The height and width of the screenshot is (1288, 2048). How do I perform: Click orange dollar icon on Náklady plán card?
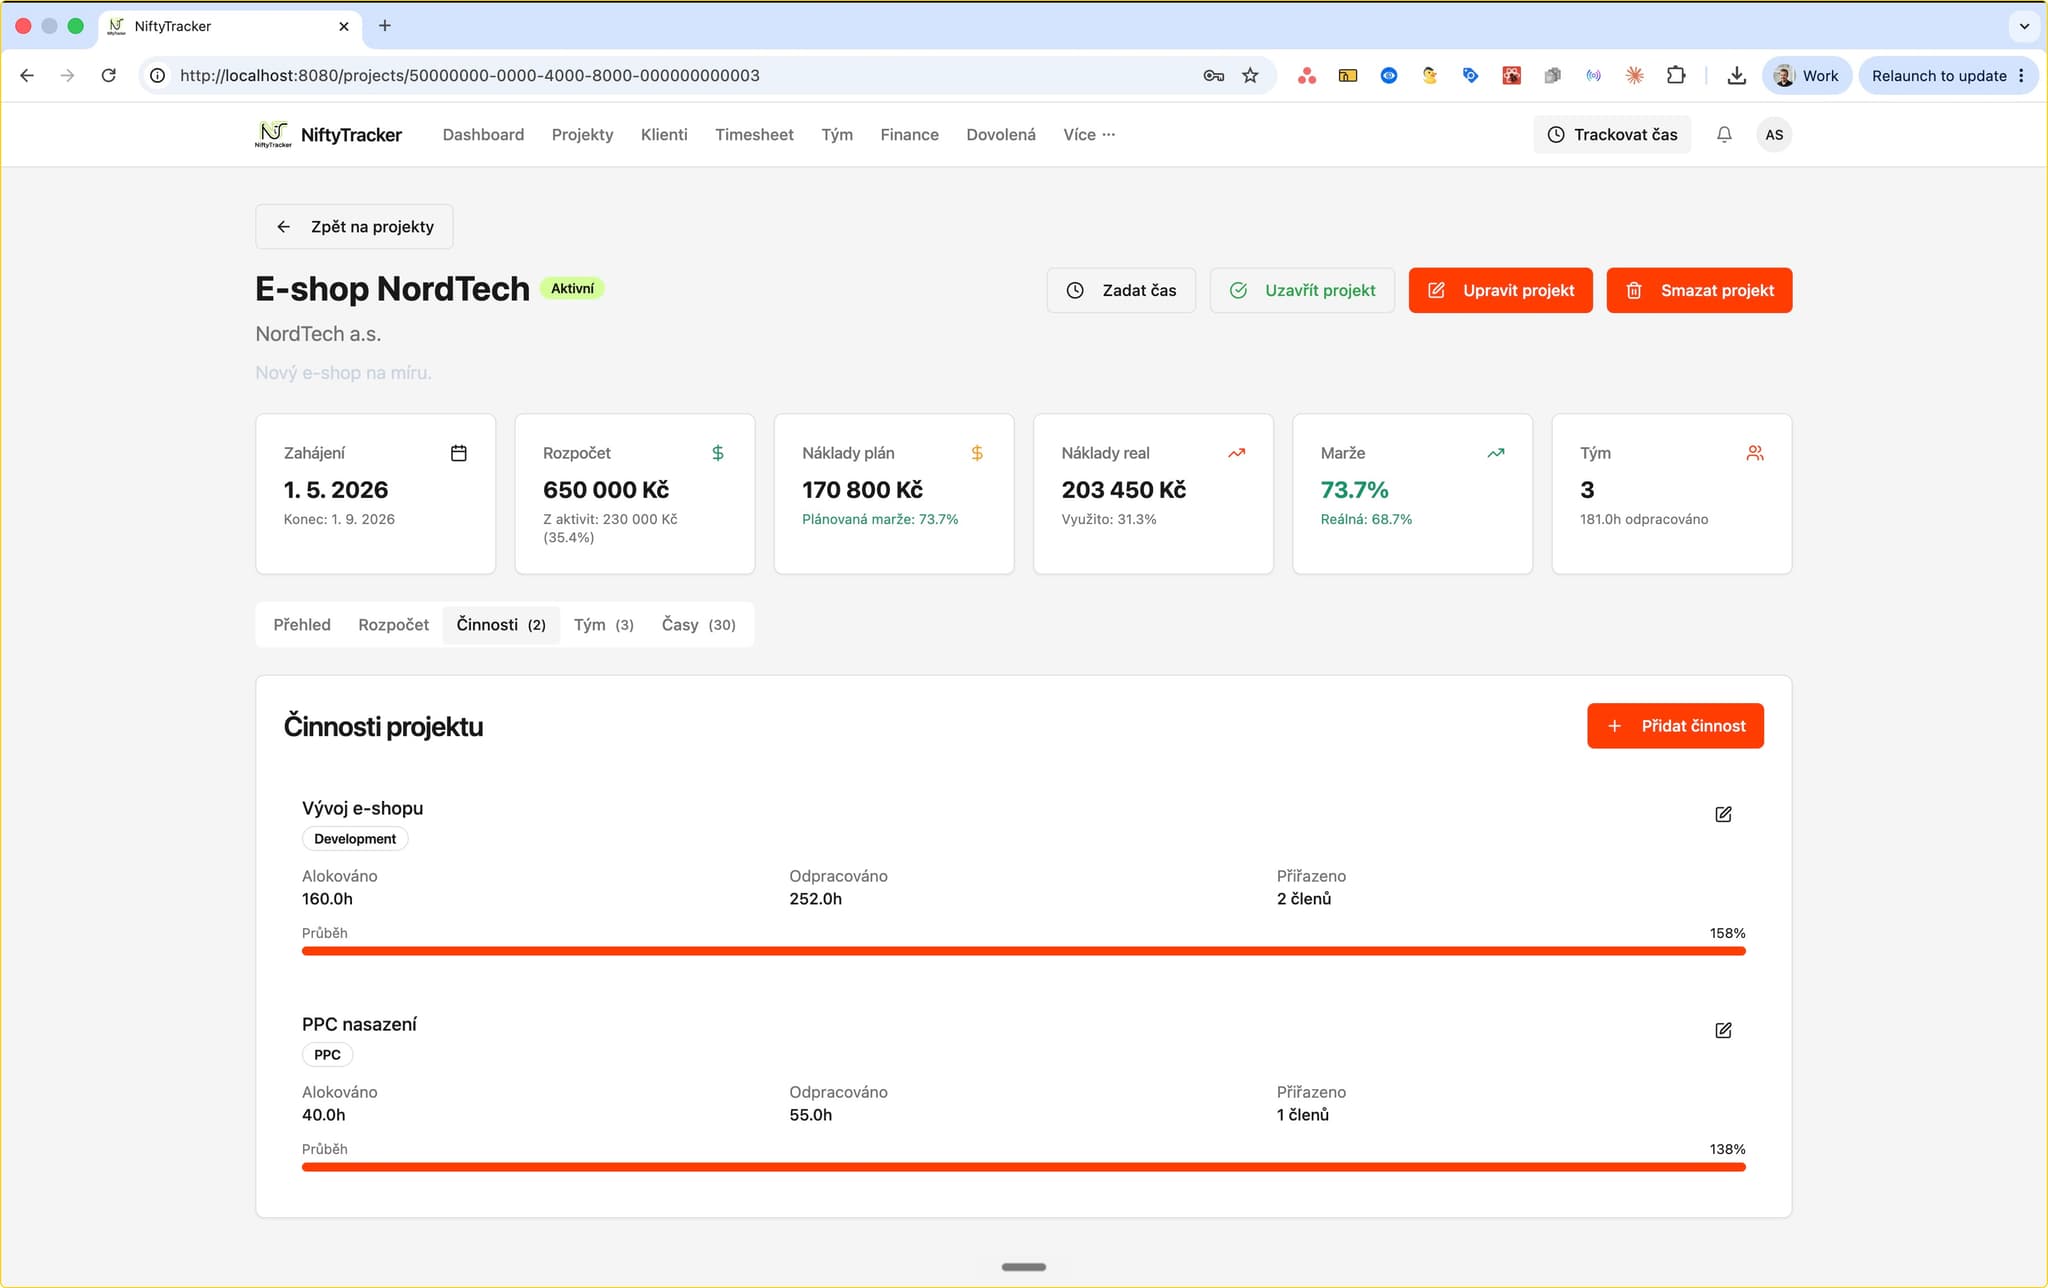point(977,453)
